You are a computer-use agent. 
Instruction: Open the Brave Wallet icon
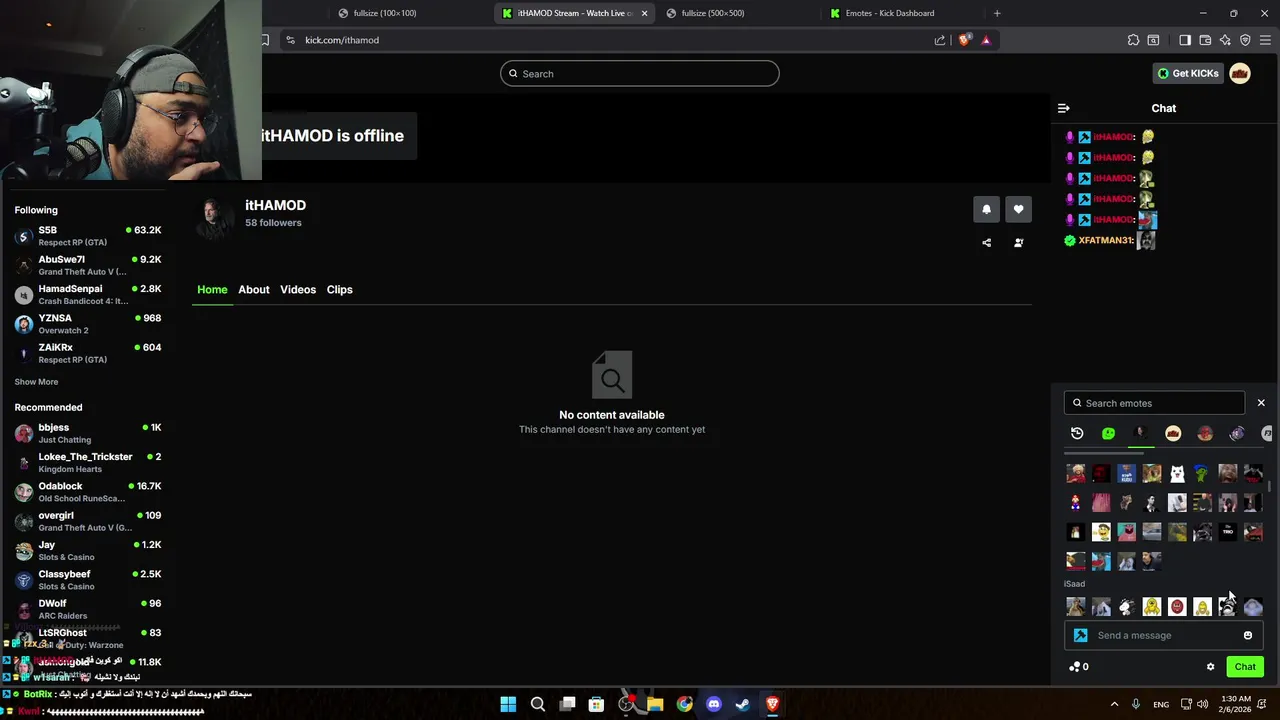1205,40
